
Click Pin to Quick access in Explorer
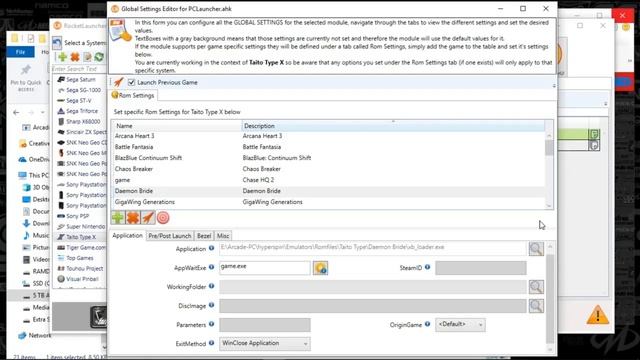[26, 78]
